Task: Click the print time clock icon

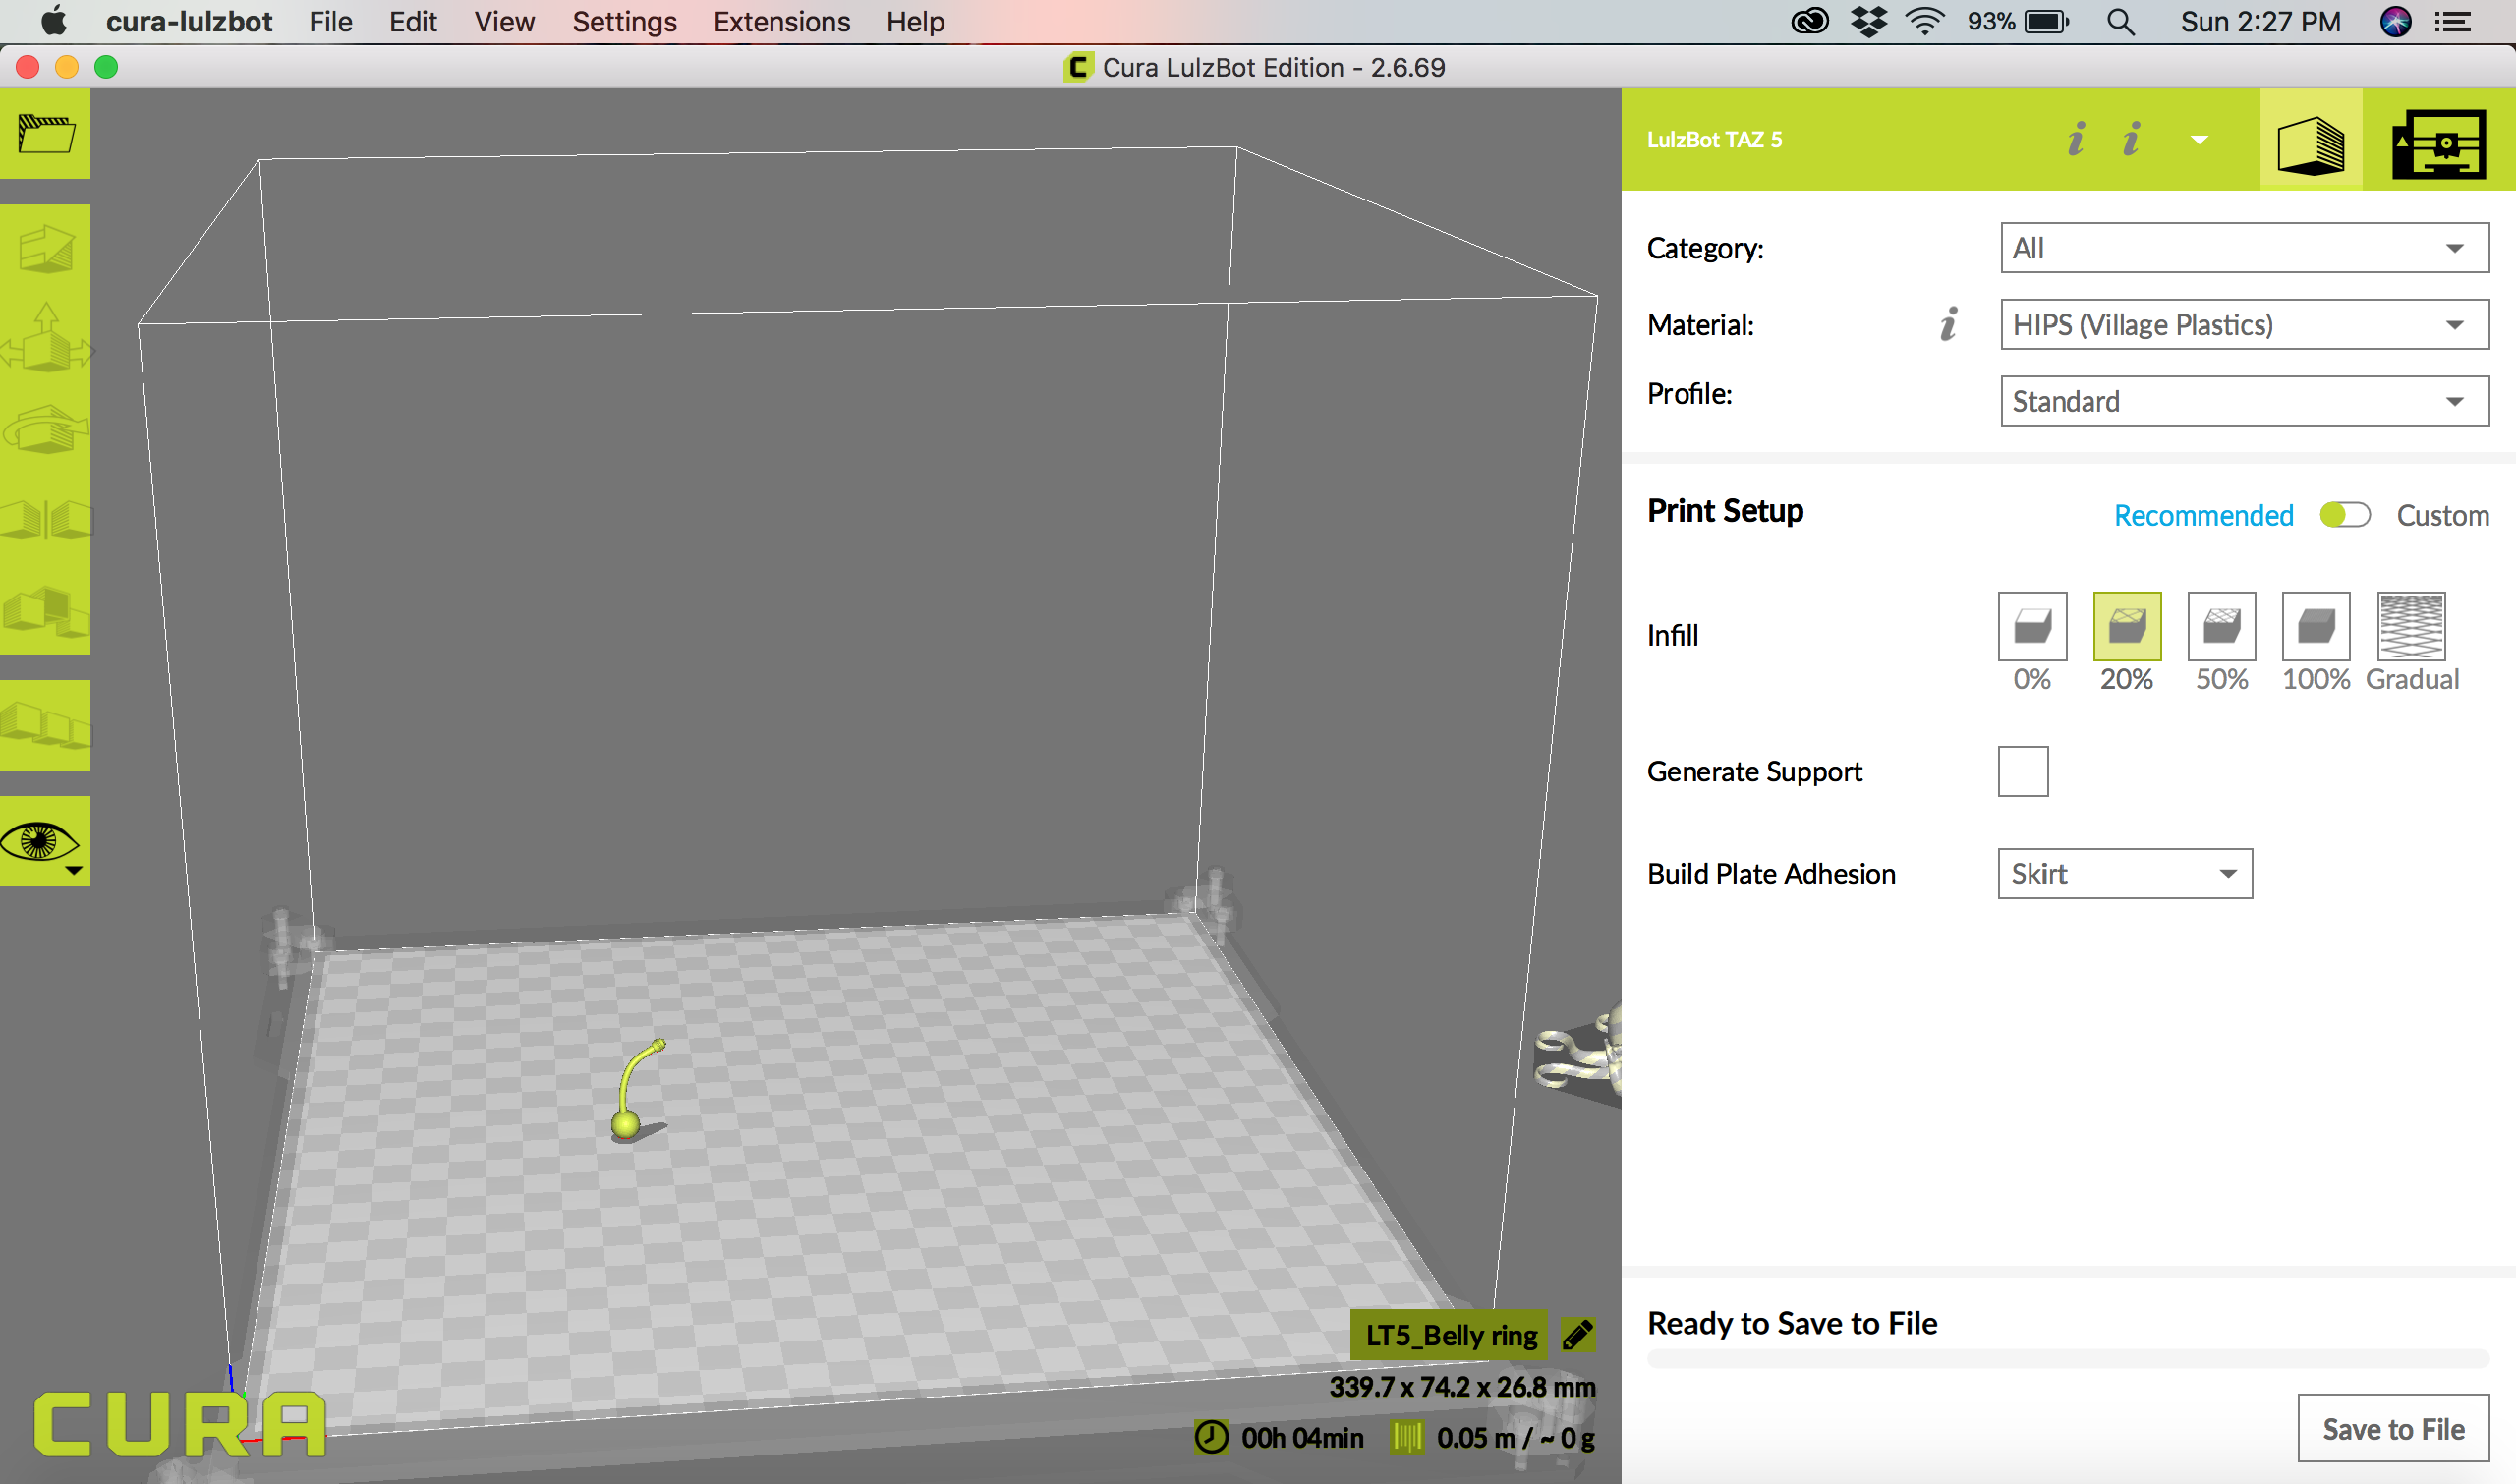Action: click(x=1211, y=1438)
